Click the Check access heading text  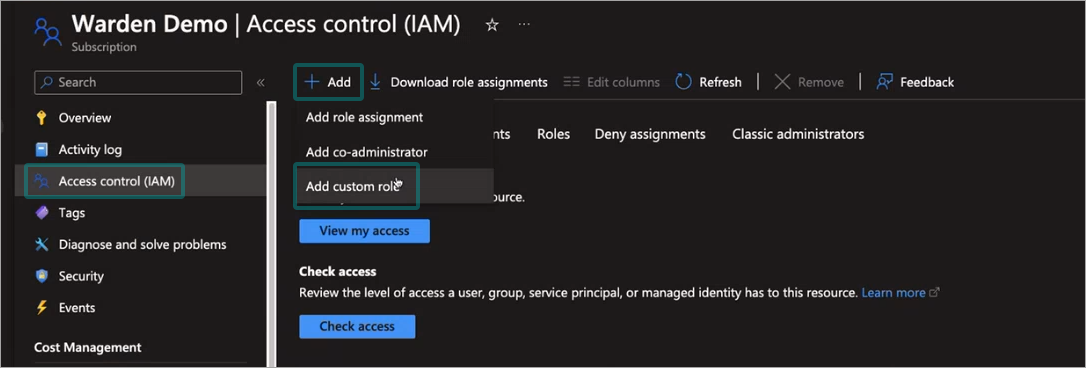337,272
